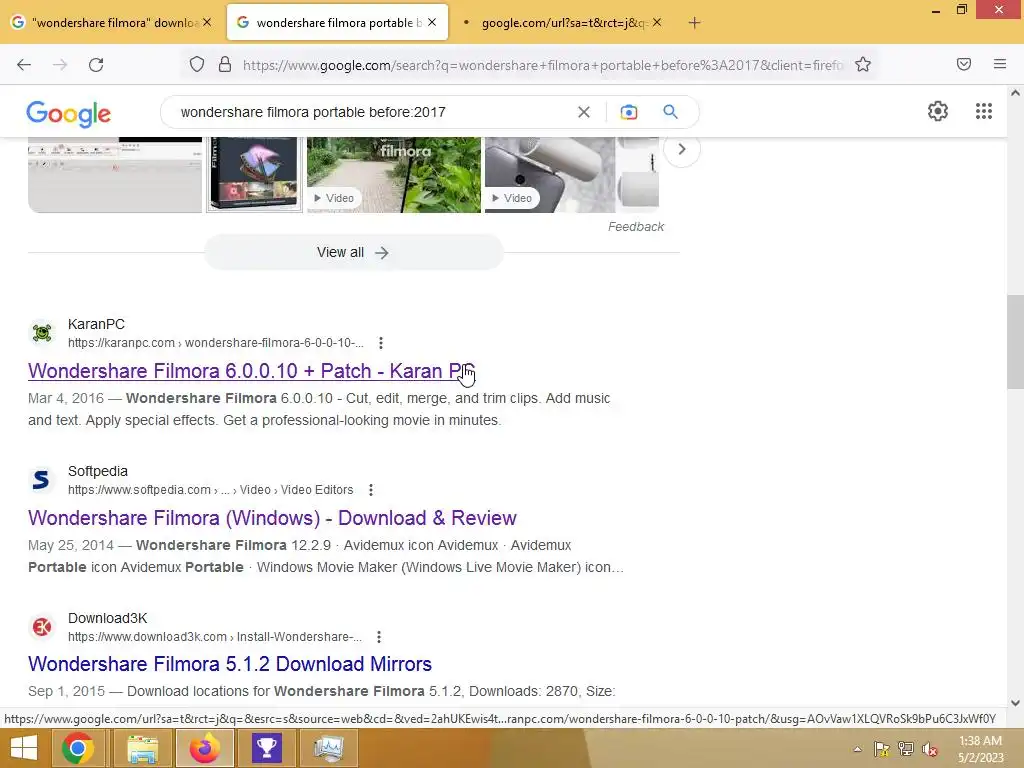
Task: Open tracking protection shield info
Action: pyautogui.click(x=197, y=65)
